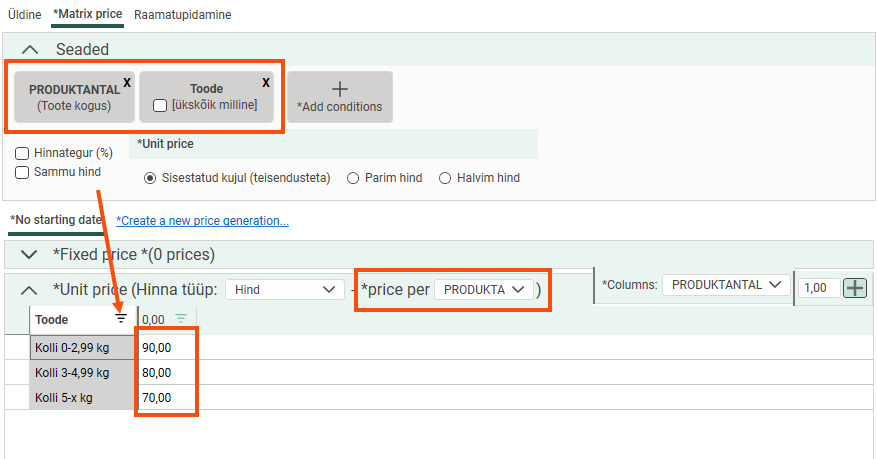Open the Hinna tüüp Hind dropdown
877x459 pixels.
coord(284,289)
